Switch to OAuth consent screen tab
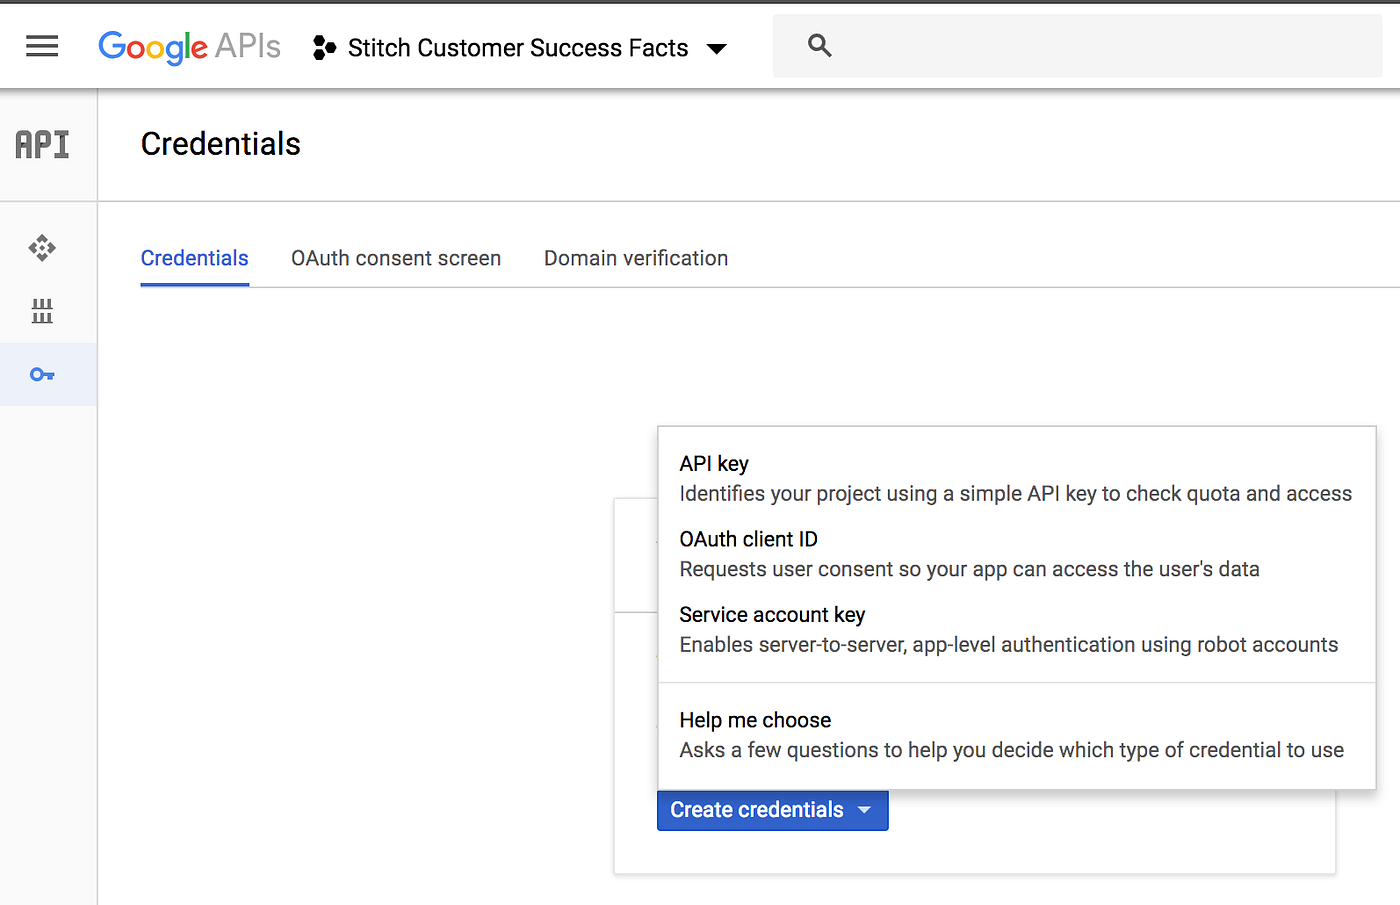The height and width of the screenshot is (905, 1400). 396,258
